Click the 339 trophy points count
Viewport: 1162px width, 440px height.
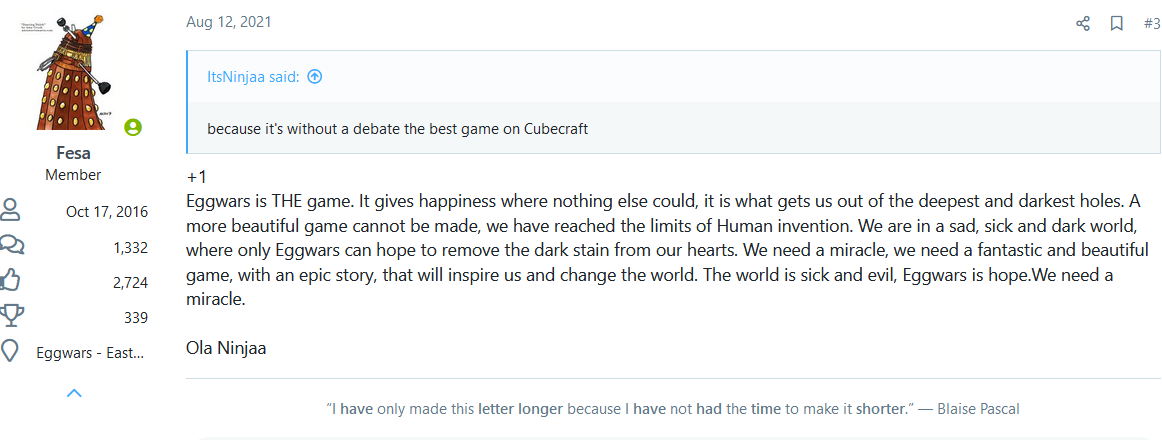(136, 318)
